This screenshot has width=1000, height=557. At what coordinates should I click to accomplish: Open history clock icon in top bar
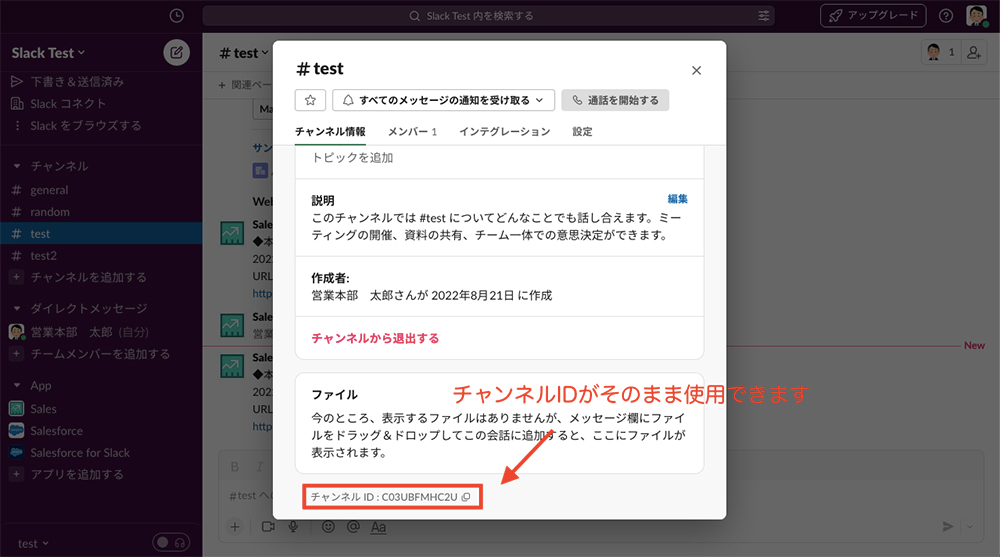pos(177,16)
